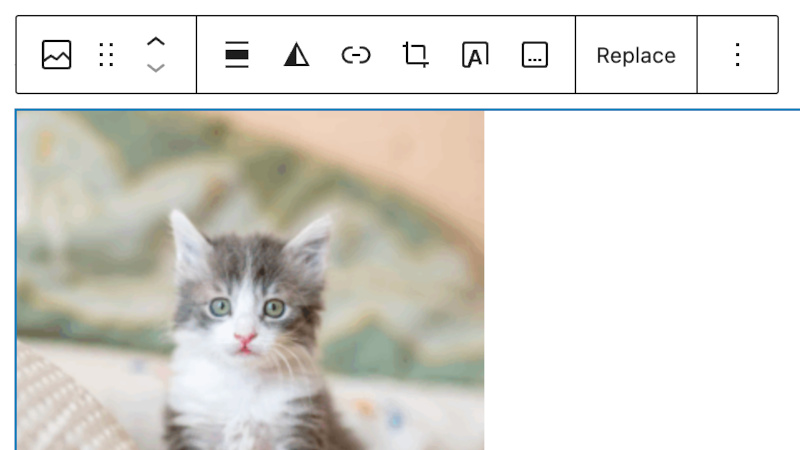Add caption using the caption icon

535,55
